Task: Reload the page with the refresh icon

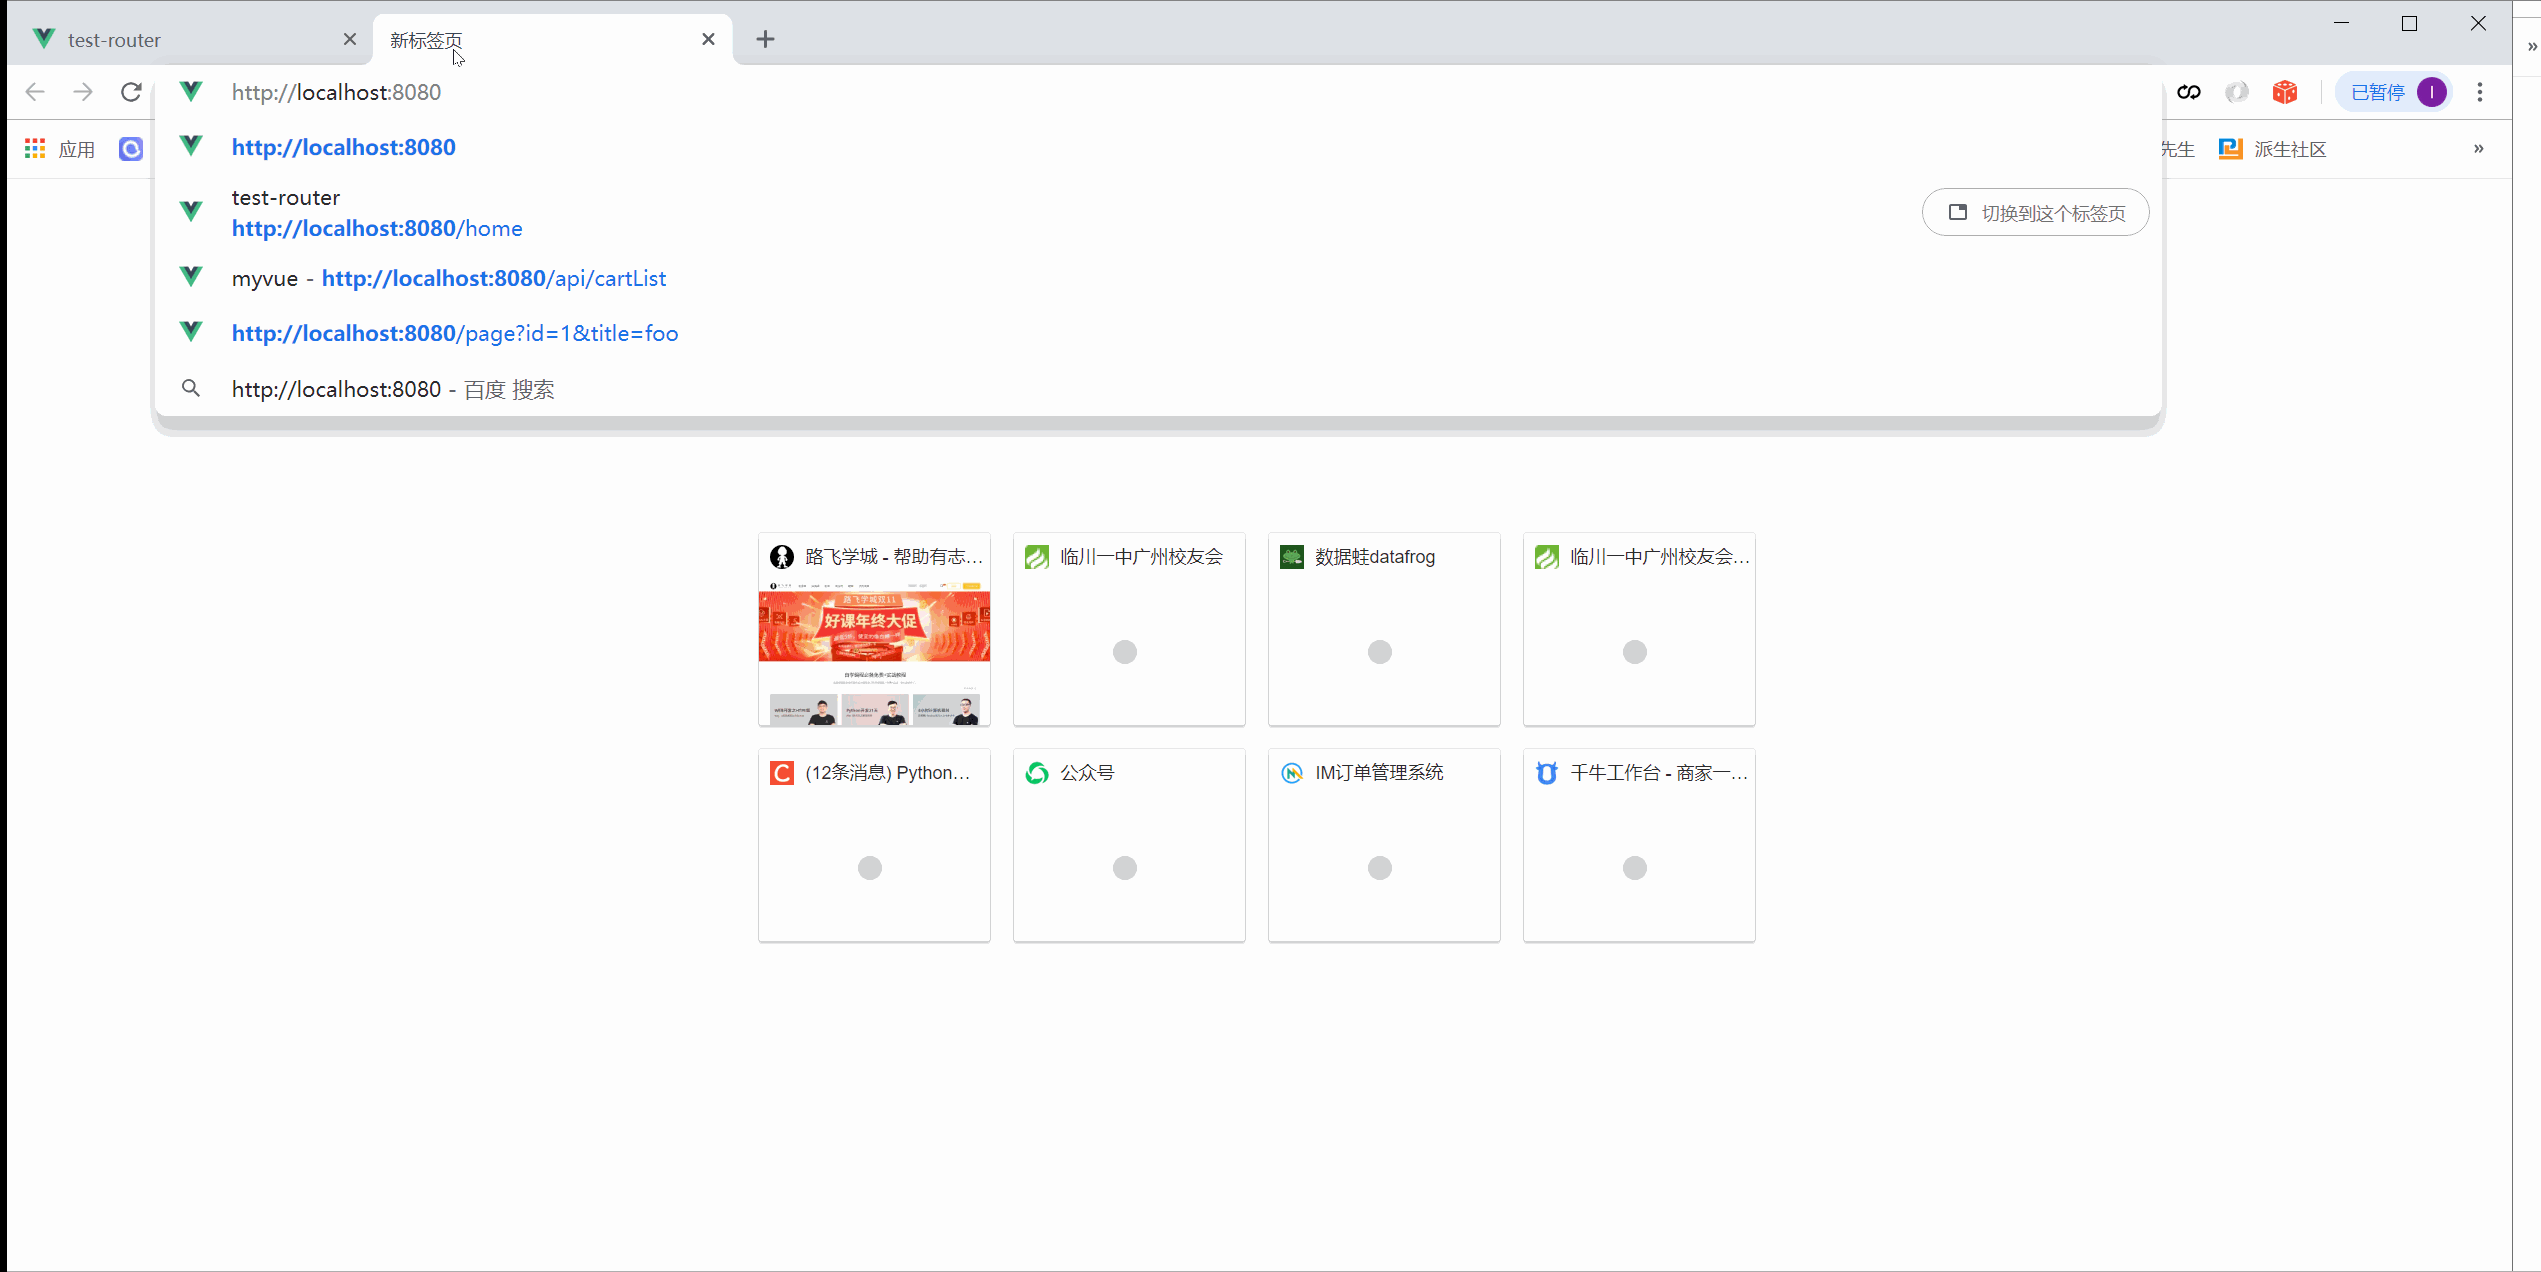Action: tap(131, 92)
